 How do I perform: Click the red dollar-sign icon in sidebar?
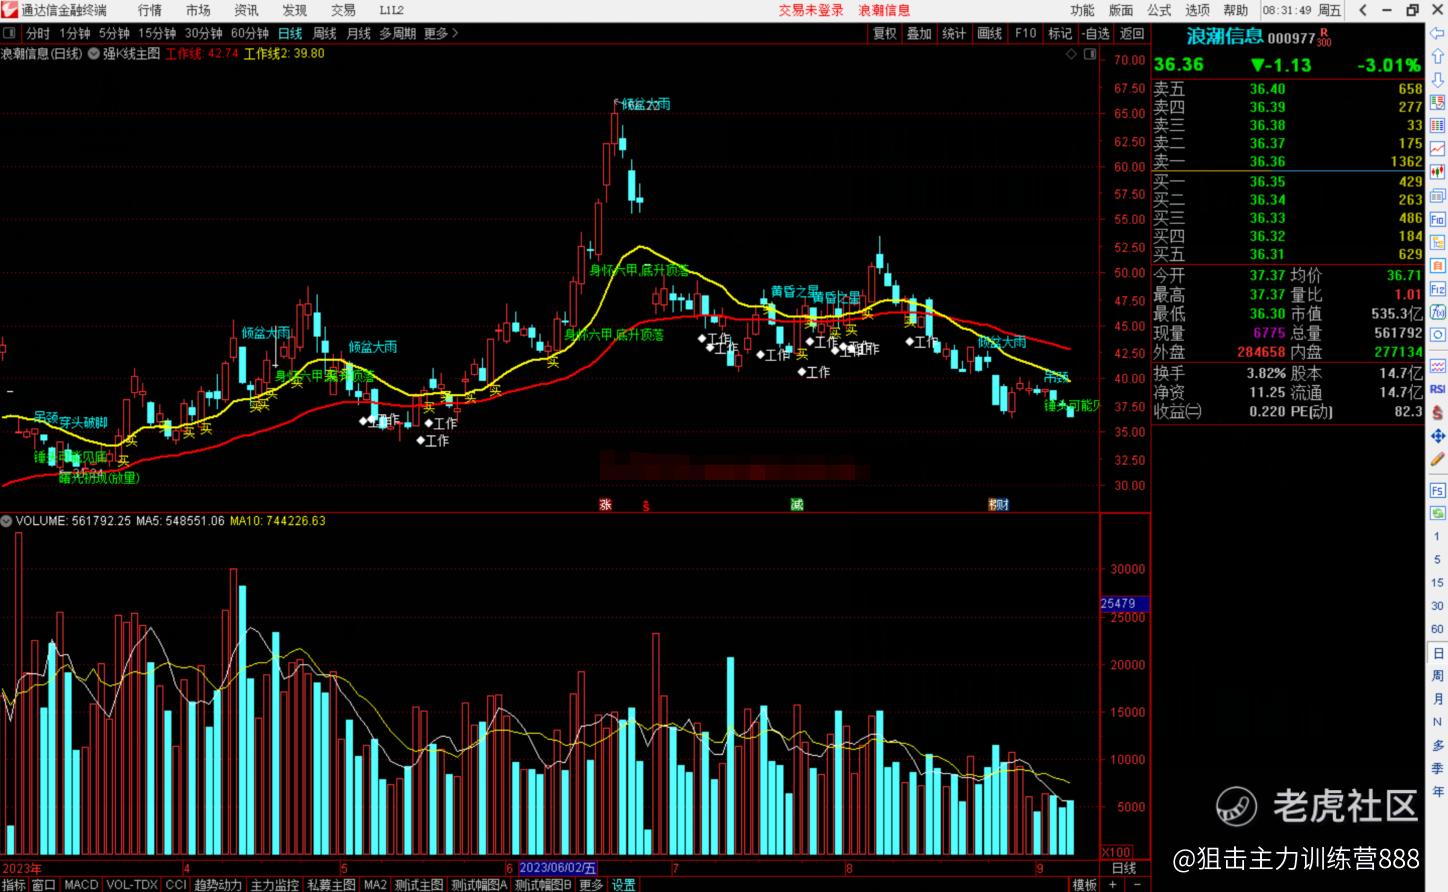(x=1437, y=412)
